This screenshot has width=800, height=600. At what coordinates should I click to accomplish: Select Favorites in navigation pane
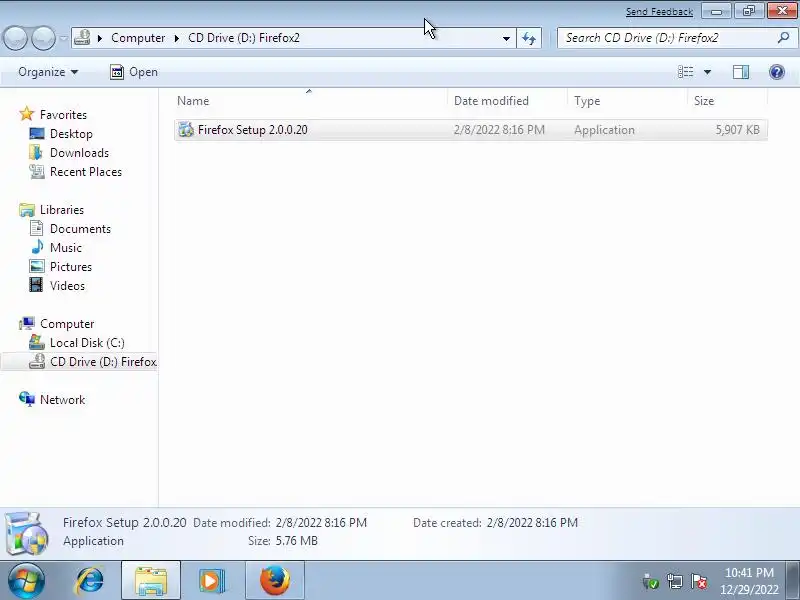(x=63, y=115)
